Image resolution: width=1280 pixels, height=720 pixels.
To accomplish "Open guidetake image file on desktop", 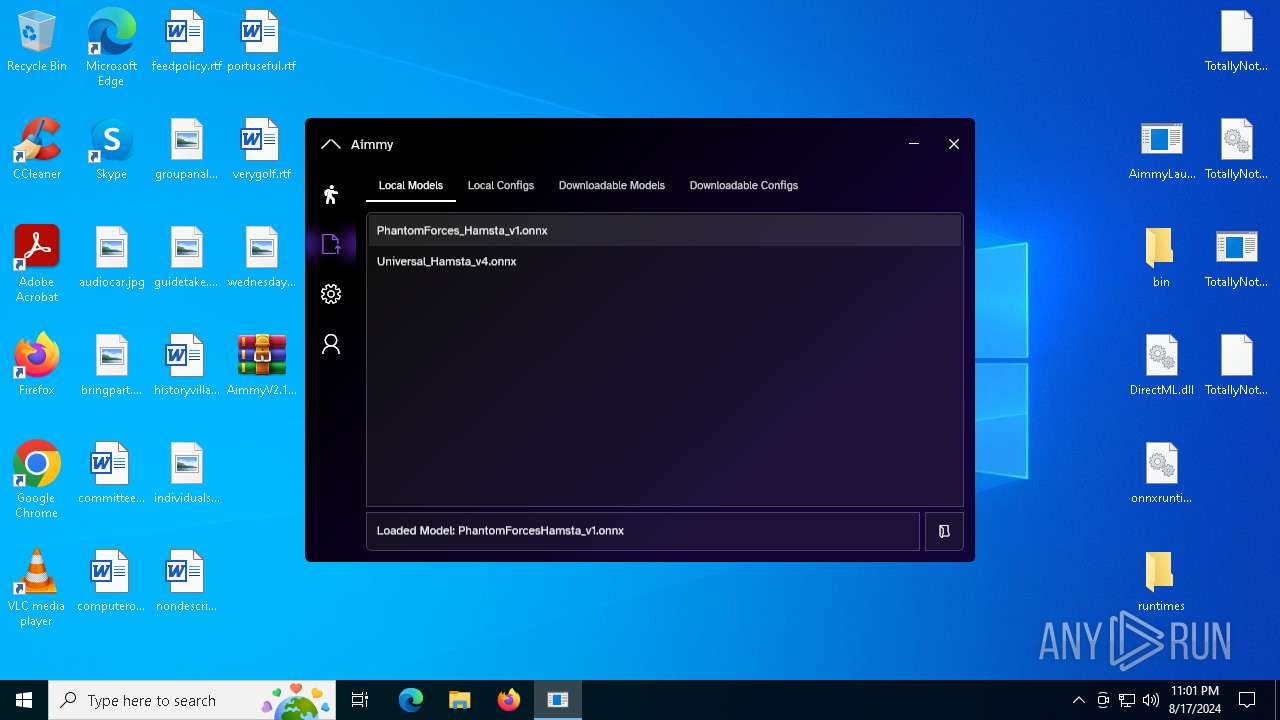I will click(x=186, y=258).
